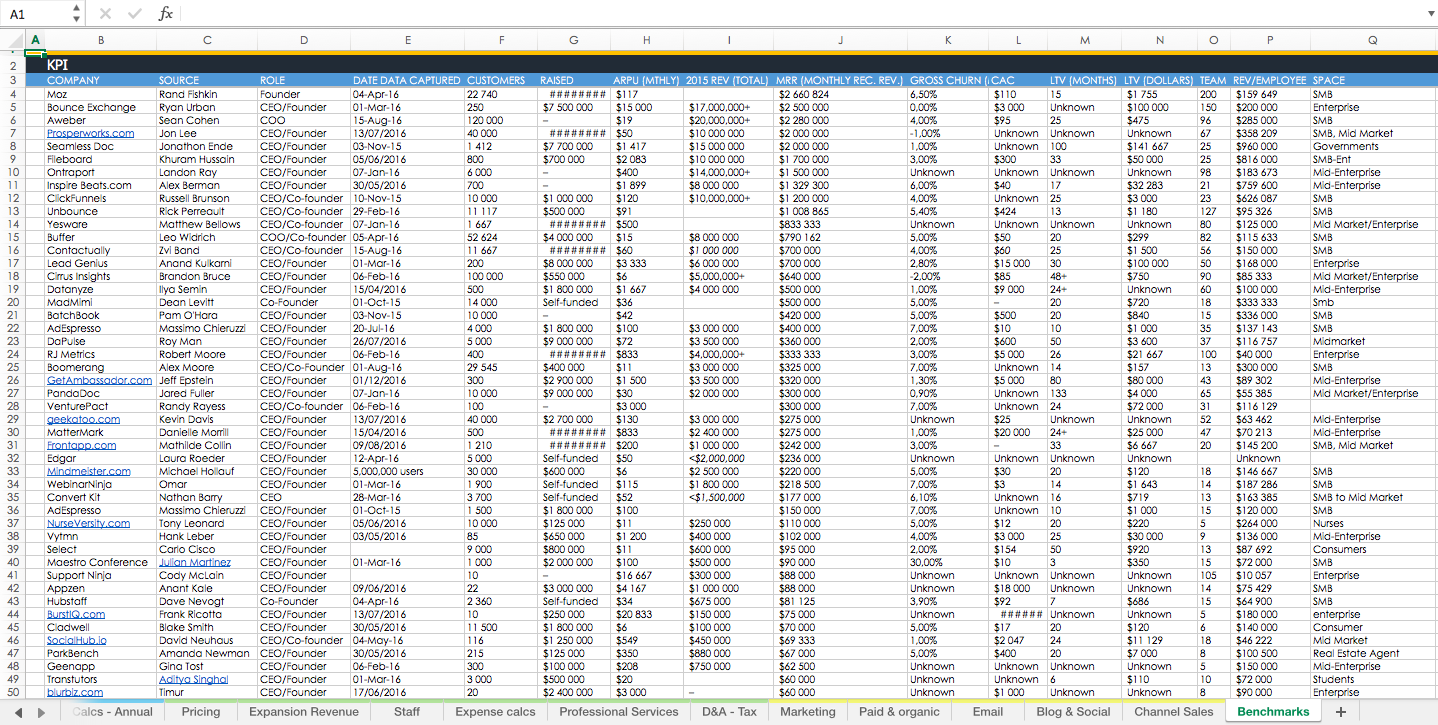Switch to the Pricing sheet tab
This screenshot has width=1438, height=725.
coord(201,712)
